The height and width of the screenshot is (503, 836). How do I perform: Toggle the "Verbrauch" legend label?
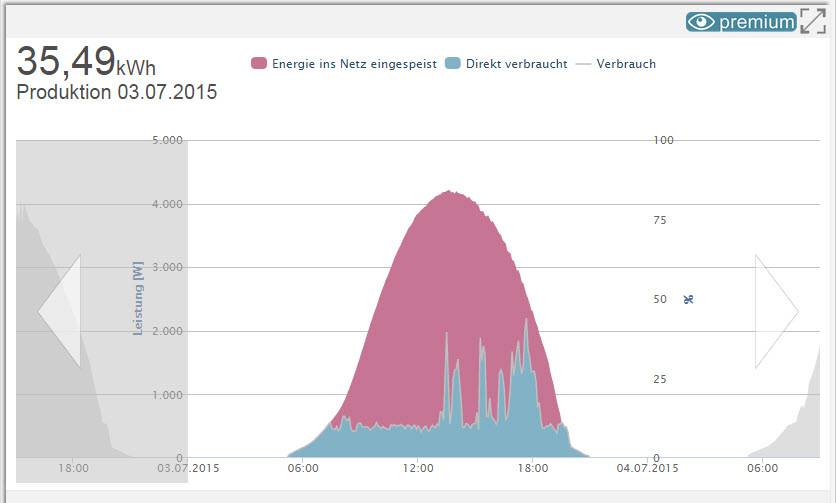pos(626,64)
